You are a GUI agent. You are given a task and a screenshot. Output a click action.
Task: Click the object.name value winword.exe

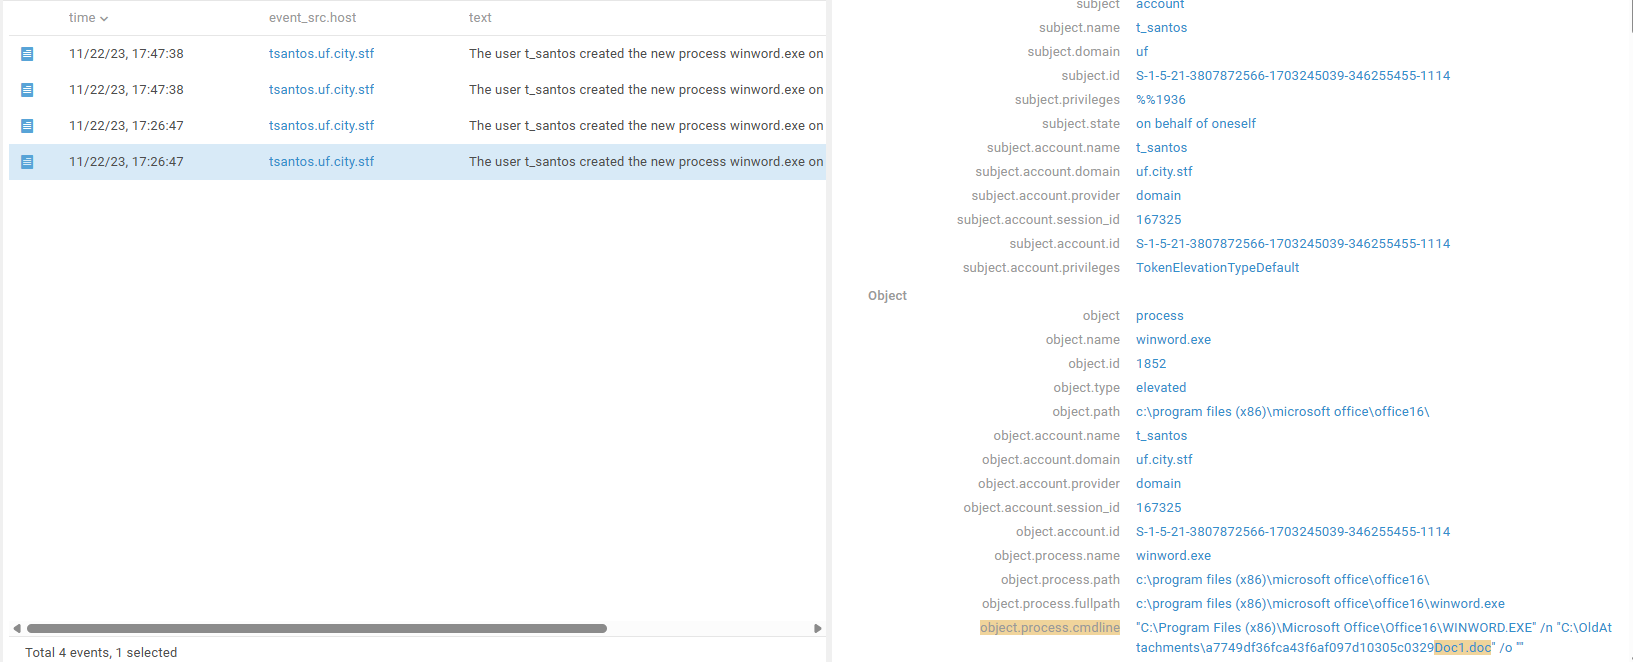1173,340
